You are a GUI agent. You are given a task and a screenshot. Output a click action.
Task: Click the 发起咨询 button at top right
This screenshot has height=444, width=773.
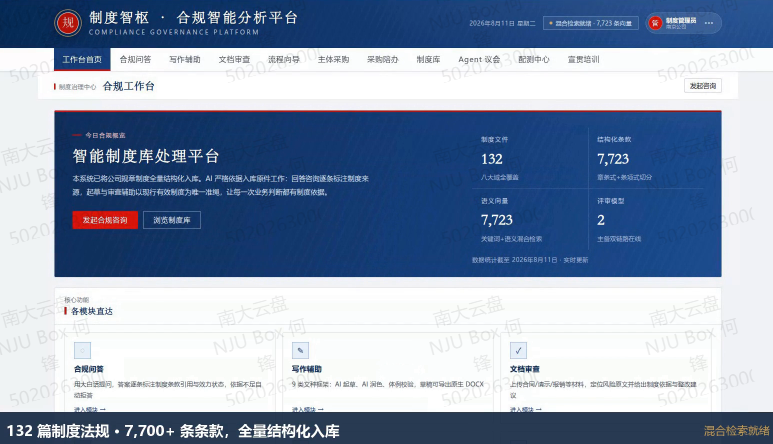pyautogui.click(x=703, y=86)
